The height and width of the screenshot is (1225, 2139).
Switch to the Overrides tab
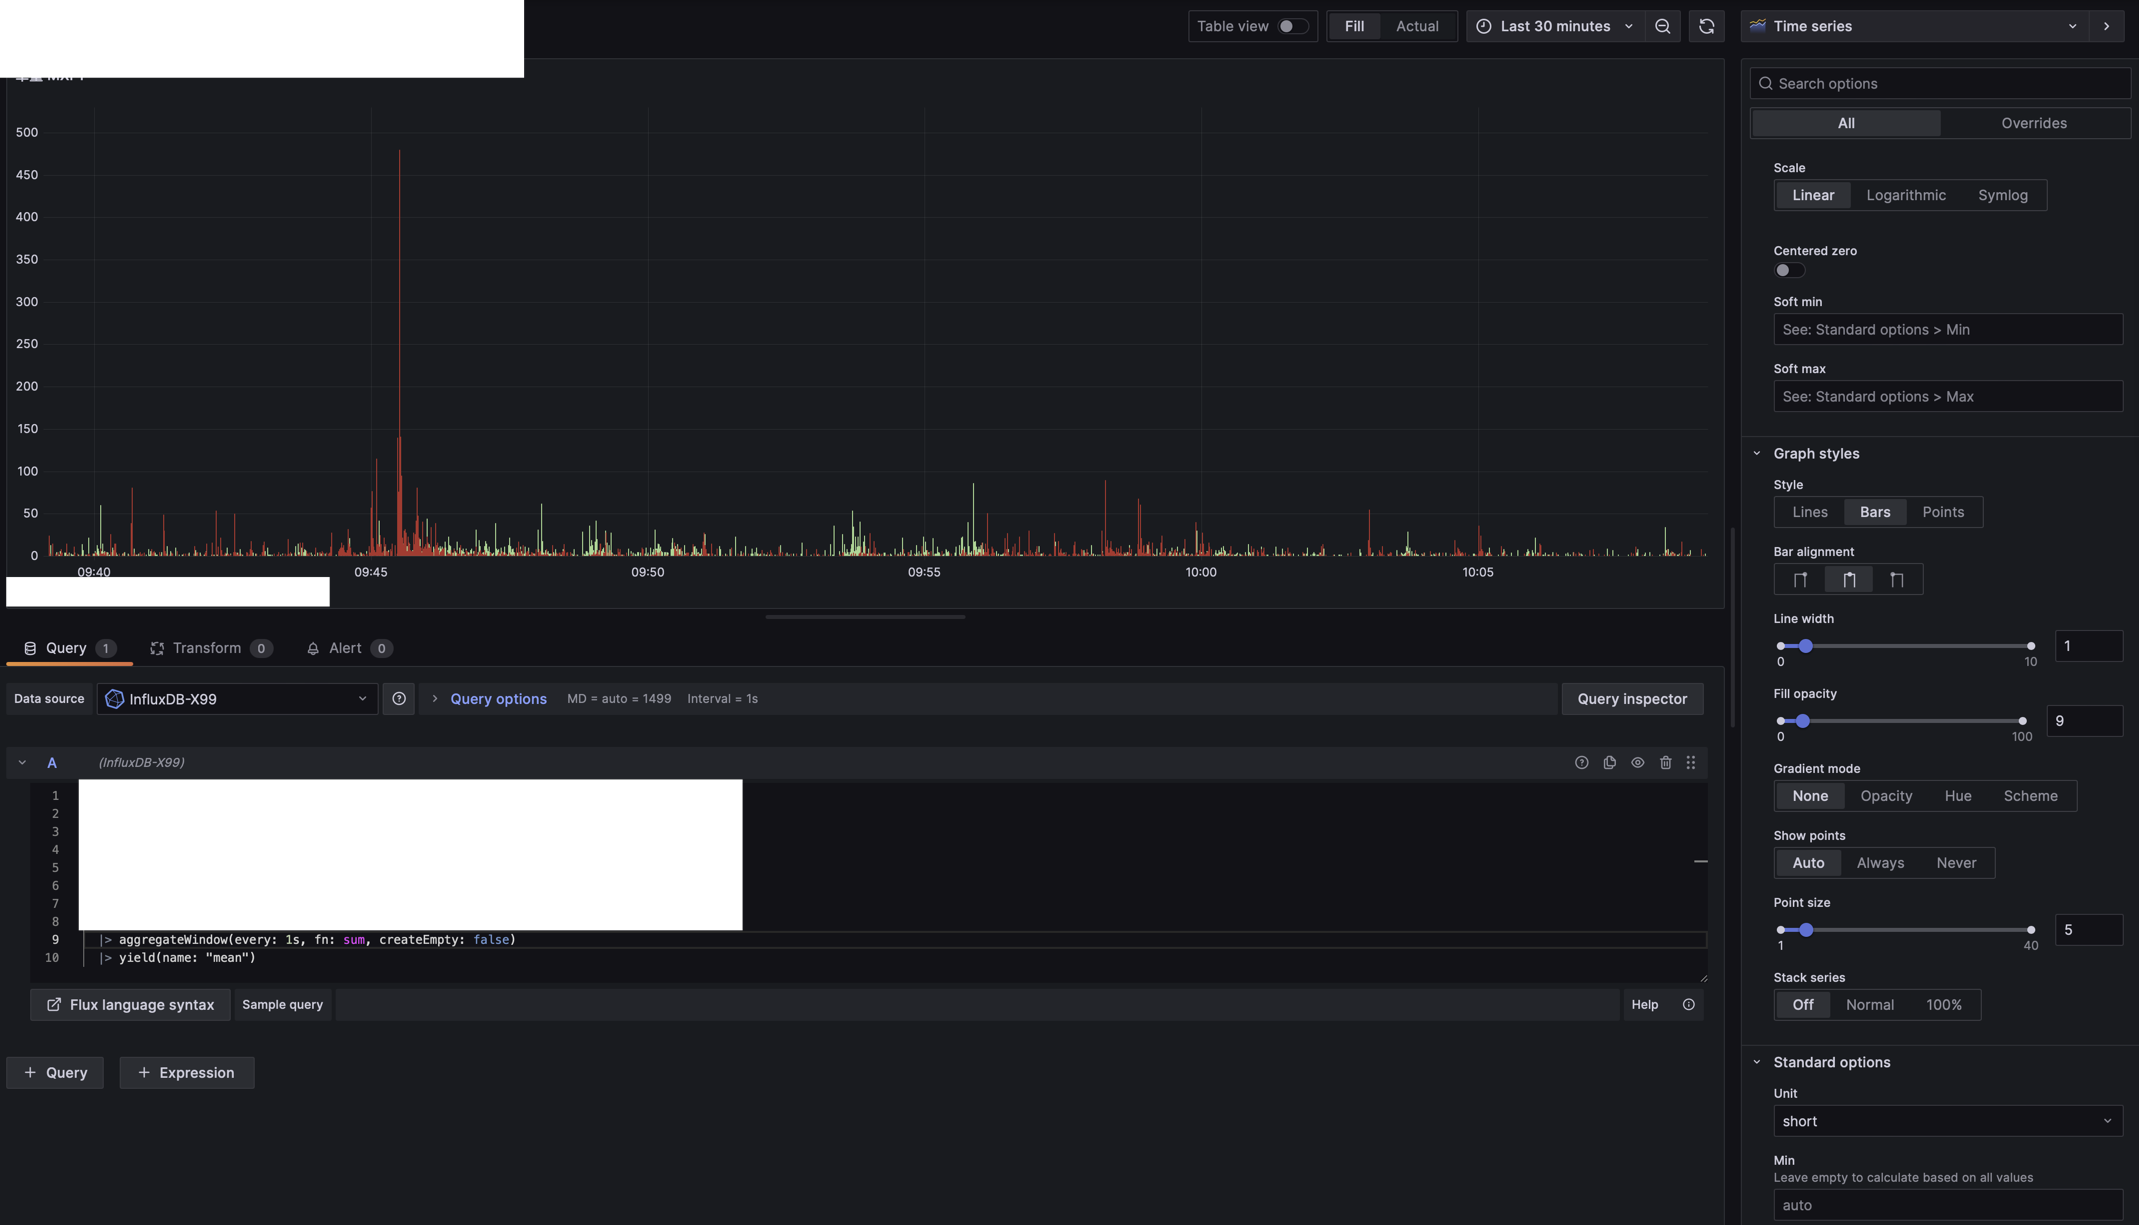pyautogui.click(x=2033, y=122)
